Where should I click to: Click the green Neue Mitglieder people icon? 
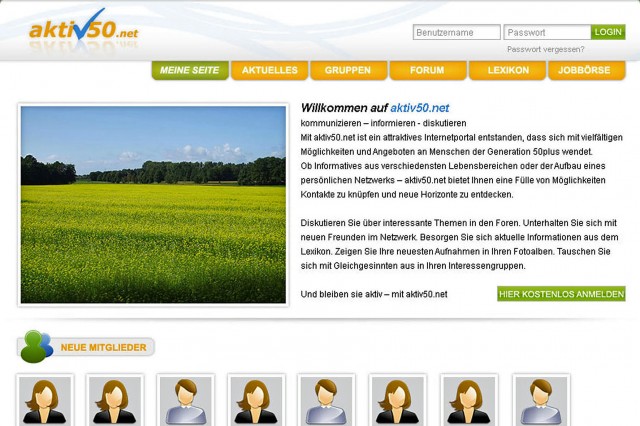point(36,346)
